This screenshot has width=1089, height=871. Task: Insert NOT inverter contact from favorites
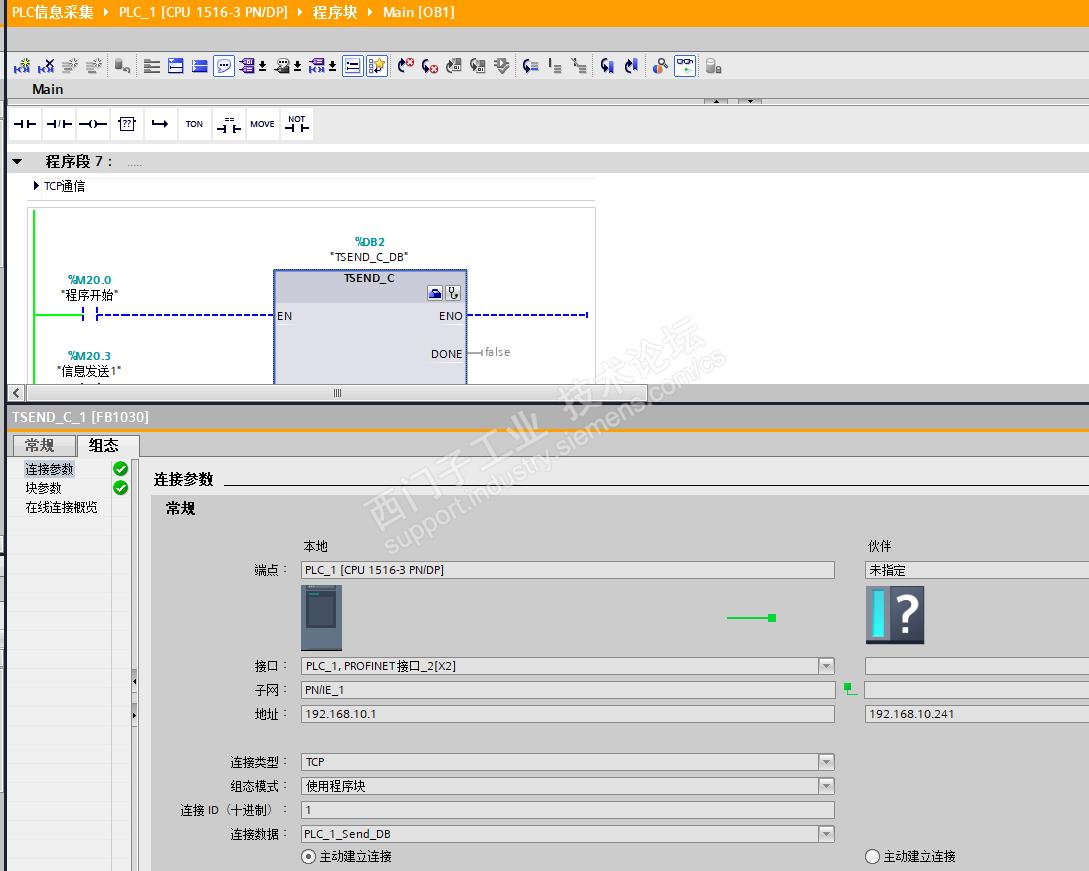click(297, 124)
